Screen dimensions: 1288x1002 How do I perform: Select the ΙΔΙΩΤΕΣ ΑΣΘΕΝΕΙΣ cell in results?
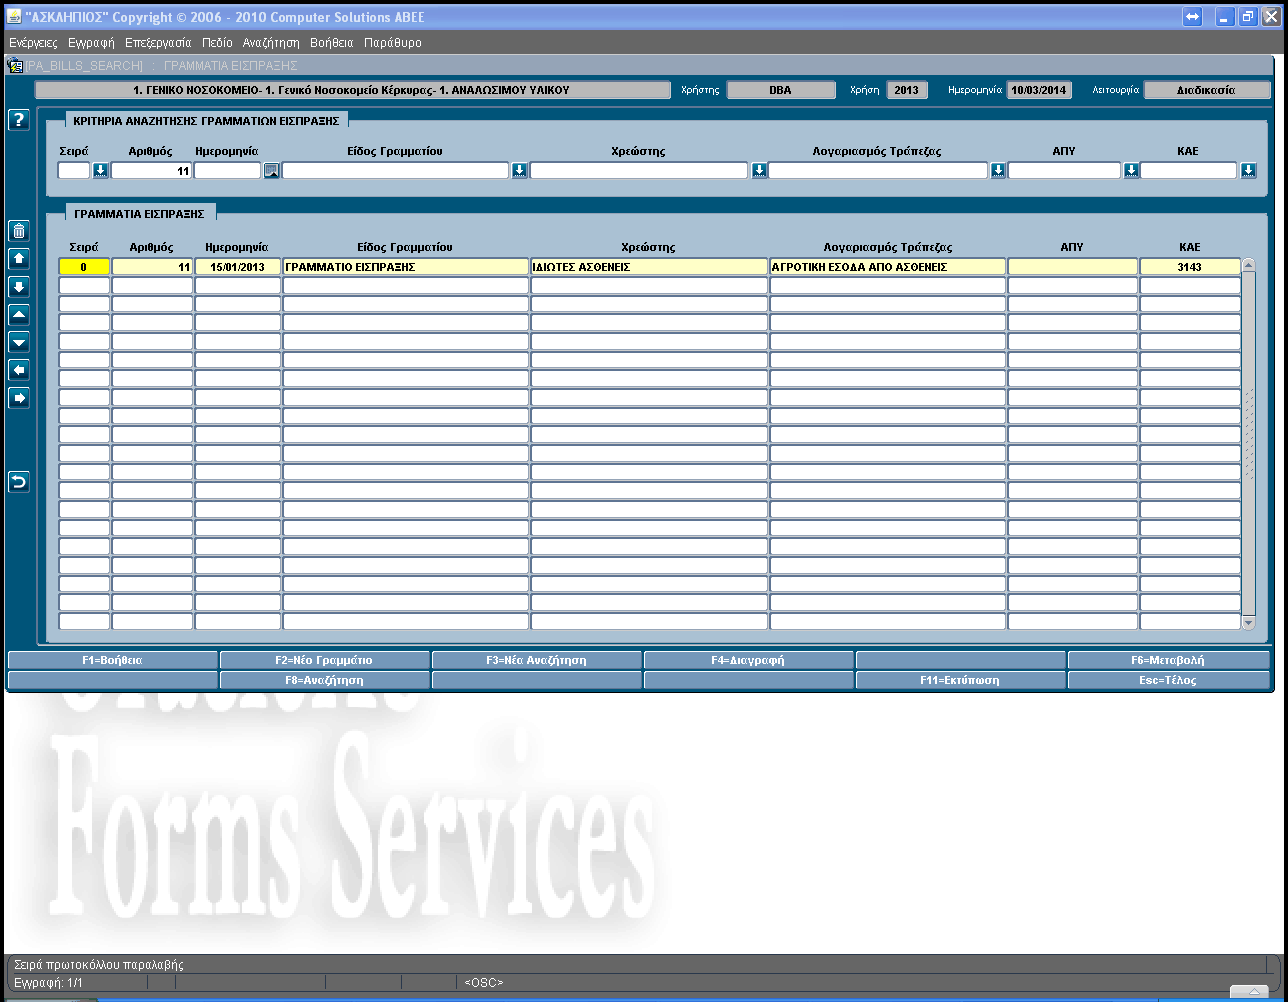pos(649,267)
